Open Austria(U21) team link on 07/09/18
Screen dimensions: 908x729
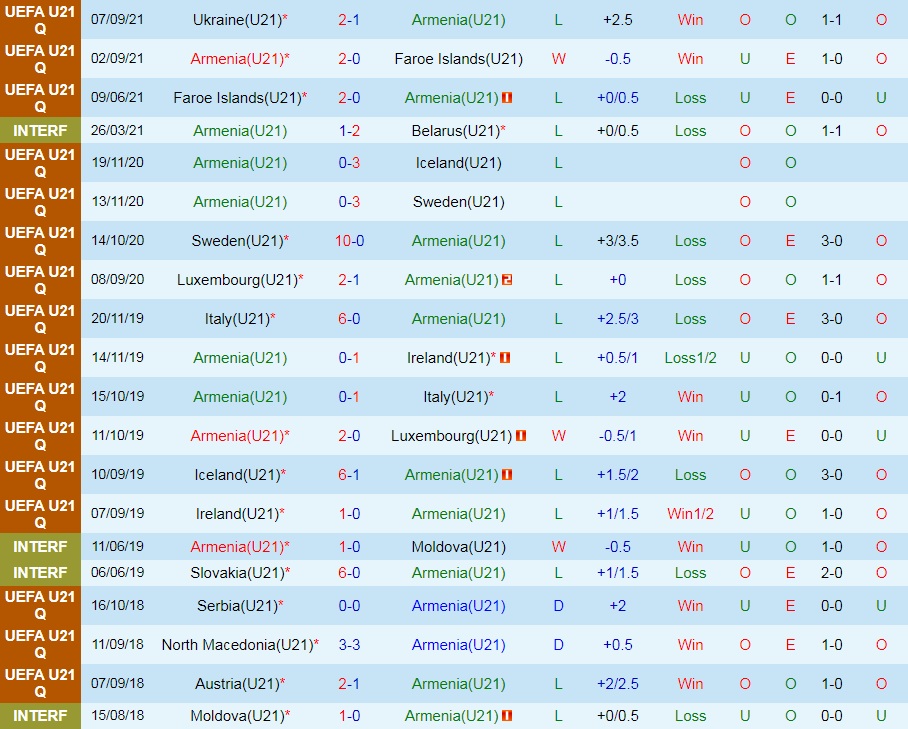click(x=237, y=684)
